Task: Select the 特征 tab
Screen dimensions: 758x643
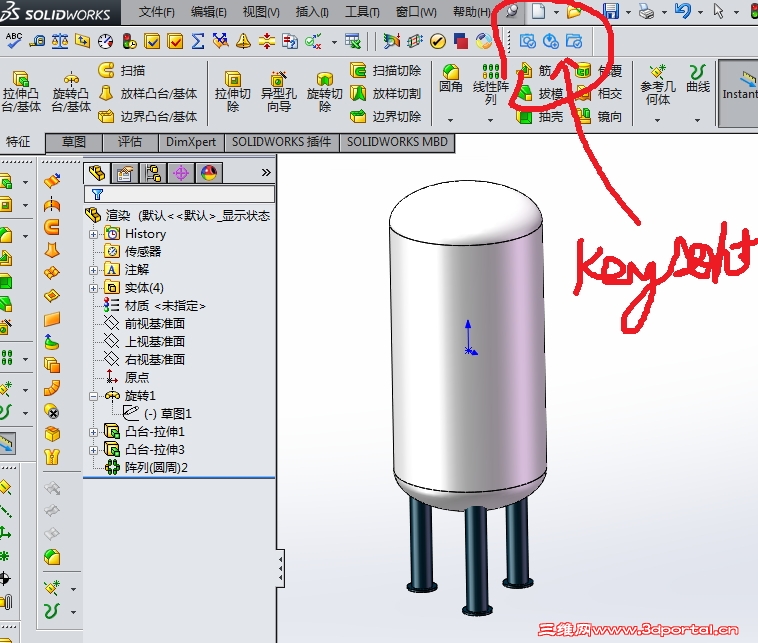Action: pos(18,142)
